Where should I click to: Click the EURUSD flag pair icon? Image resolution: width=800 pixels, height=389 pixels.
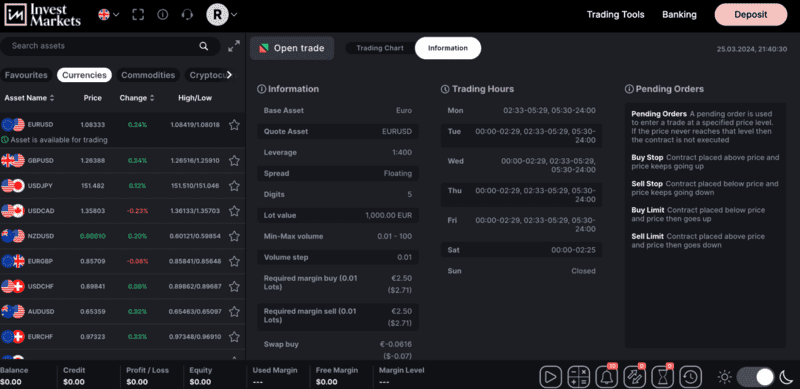click(x=13, y=125)
